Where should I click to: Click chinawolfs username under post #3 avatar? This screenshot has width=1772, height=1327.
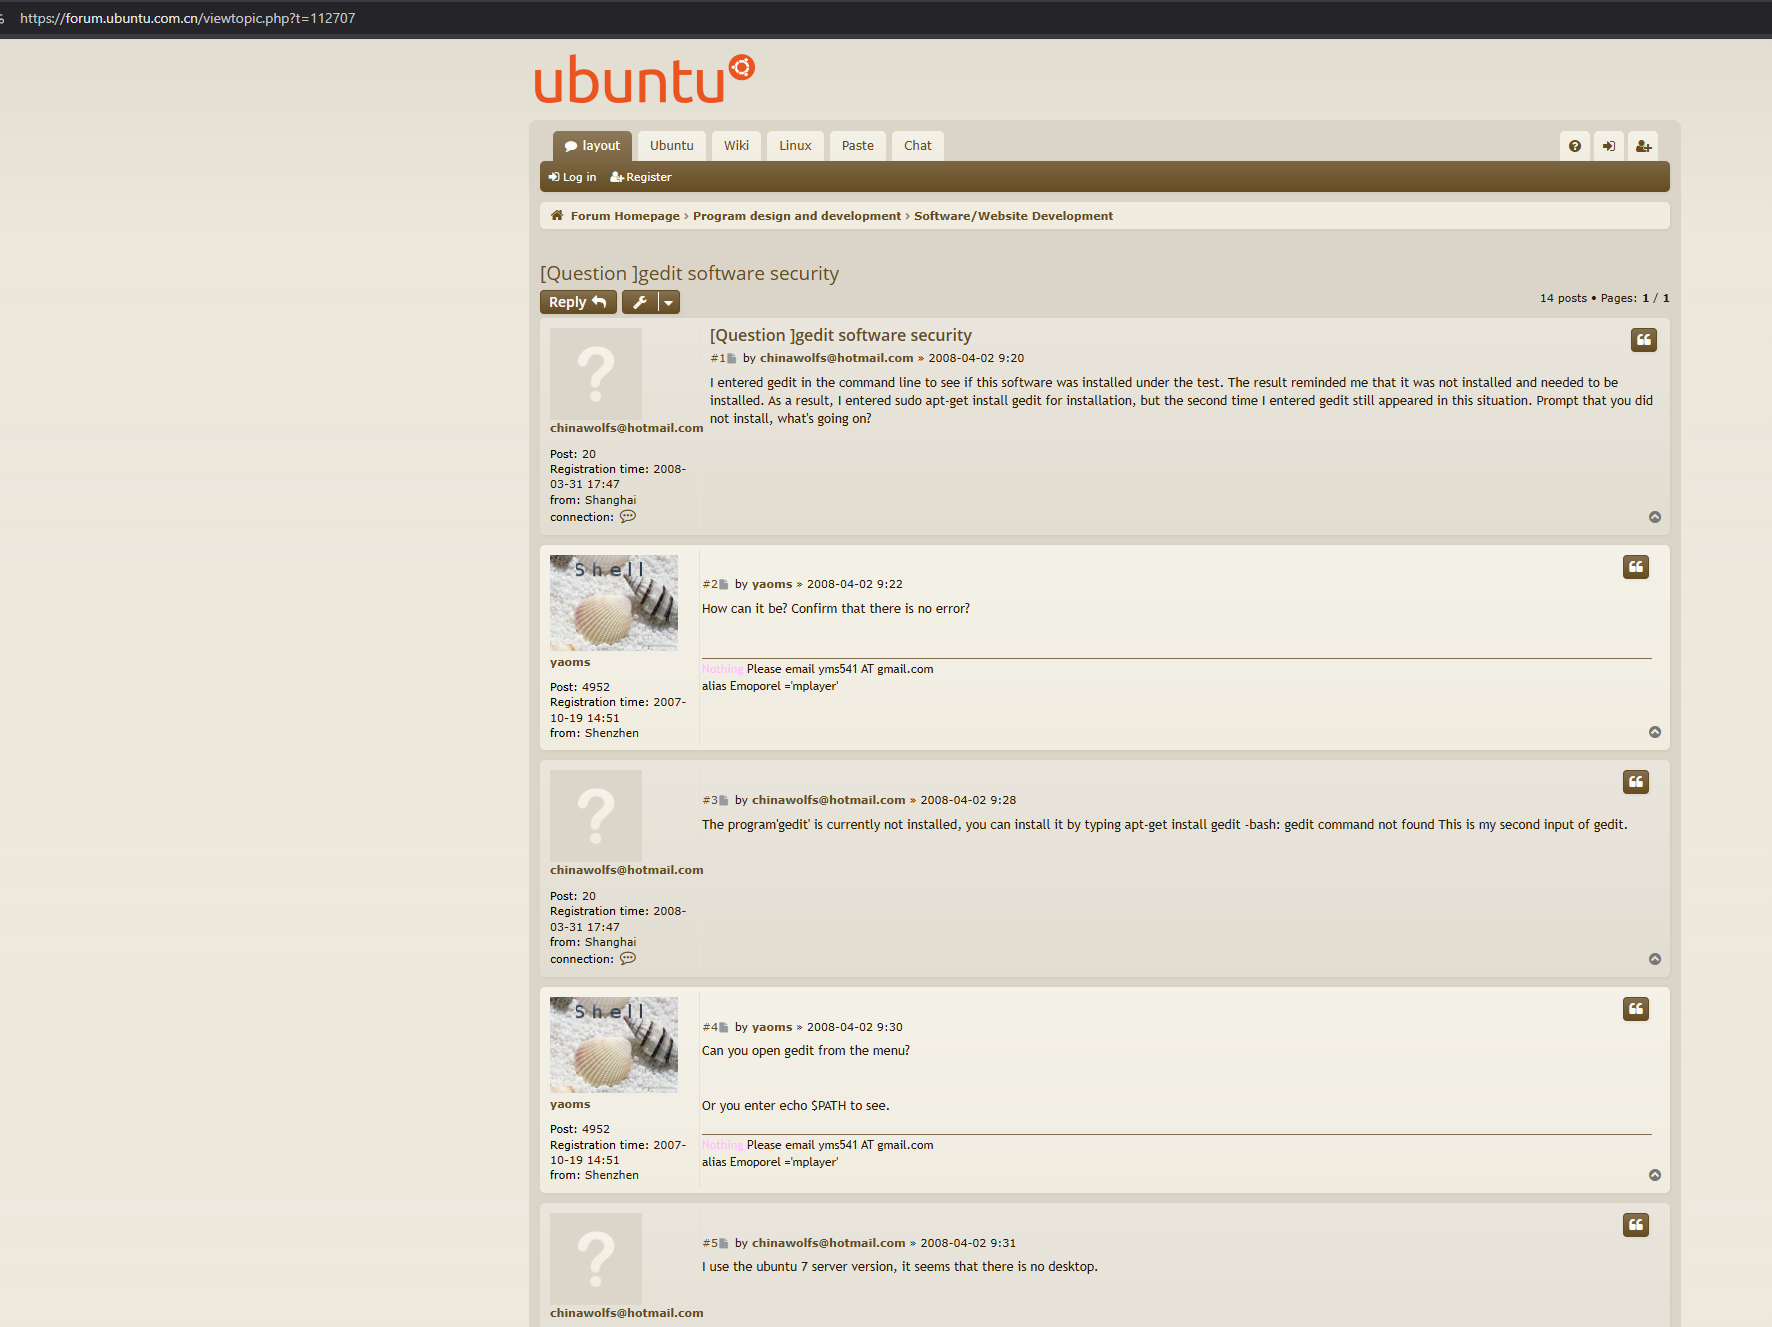tap(627, 870)
